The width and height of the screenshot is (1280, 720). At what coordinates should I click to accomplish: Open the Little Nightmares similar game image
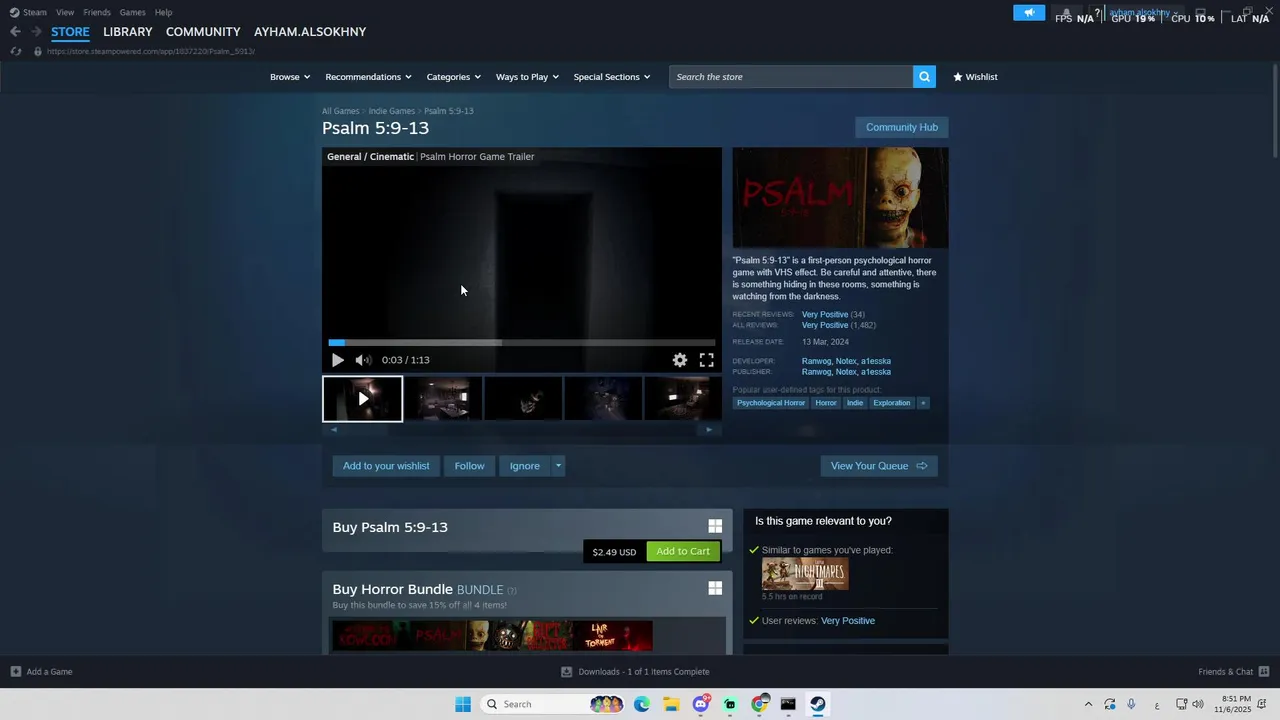pos(805,574)
